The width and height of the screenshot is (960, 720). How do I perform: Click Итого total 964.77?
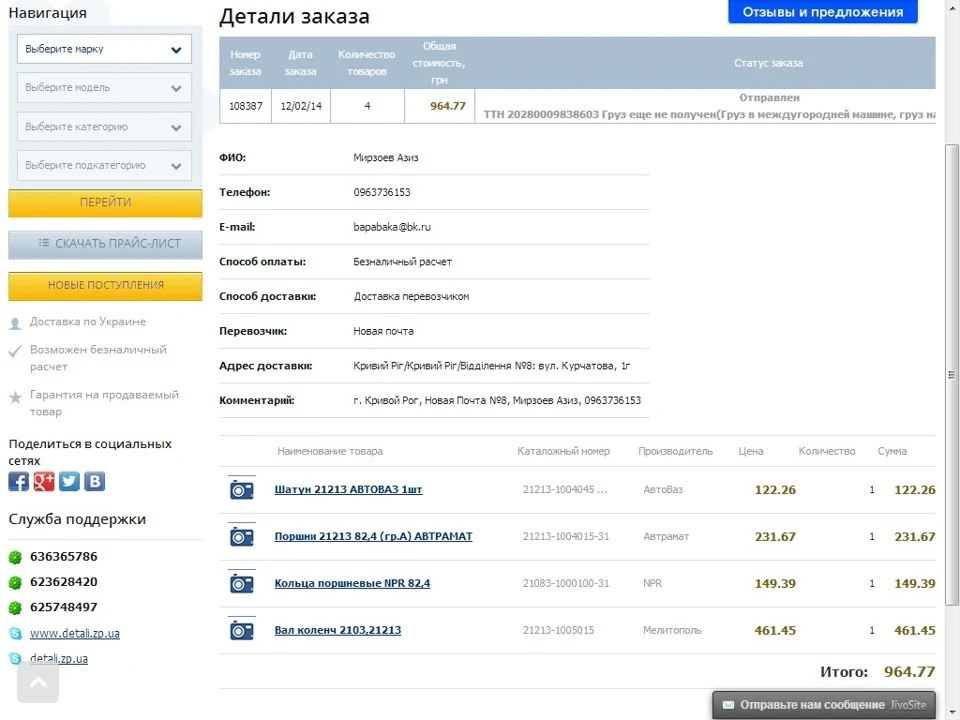[909, 672]
